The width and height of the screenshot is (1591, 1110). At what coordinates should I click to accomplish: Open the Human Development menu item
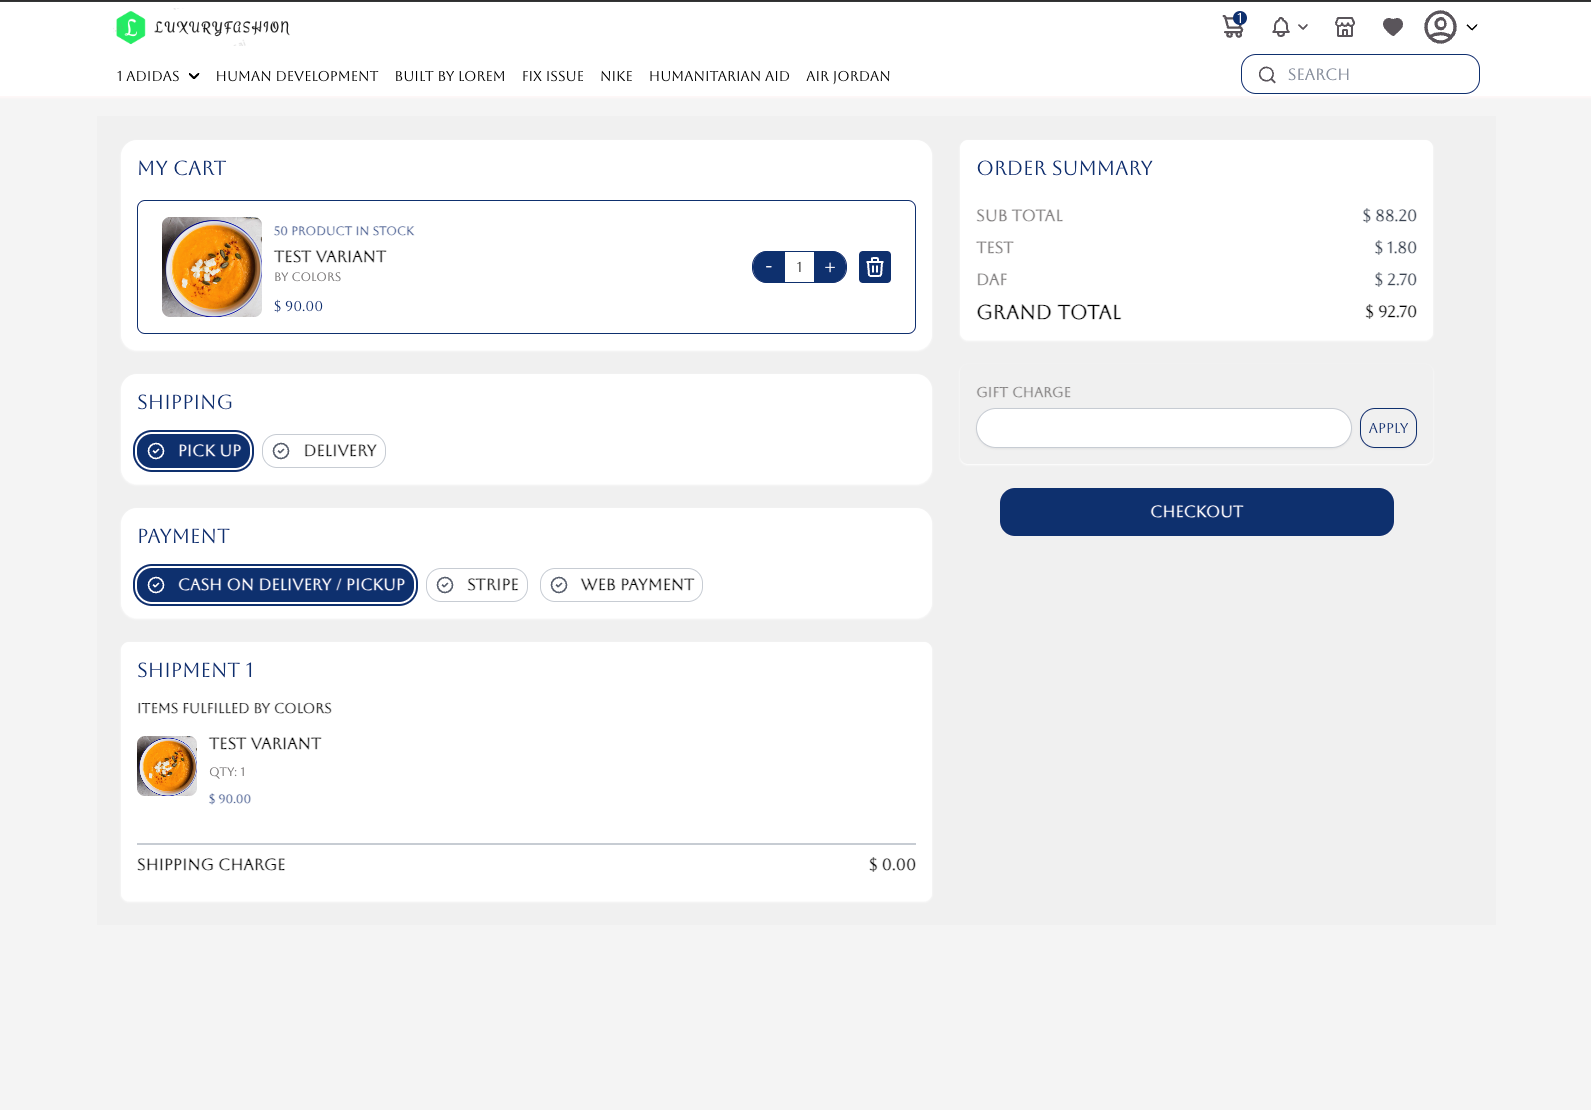(297, 76)
